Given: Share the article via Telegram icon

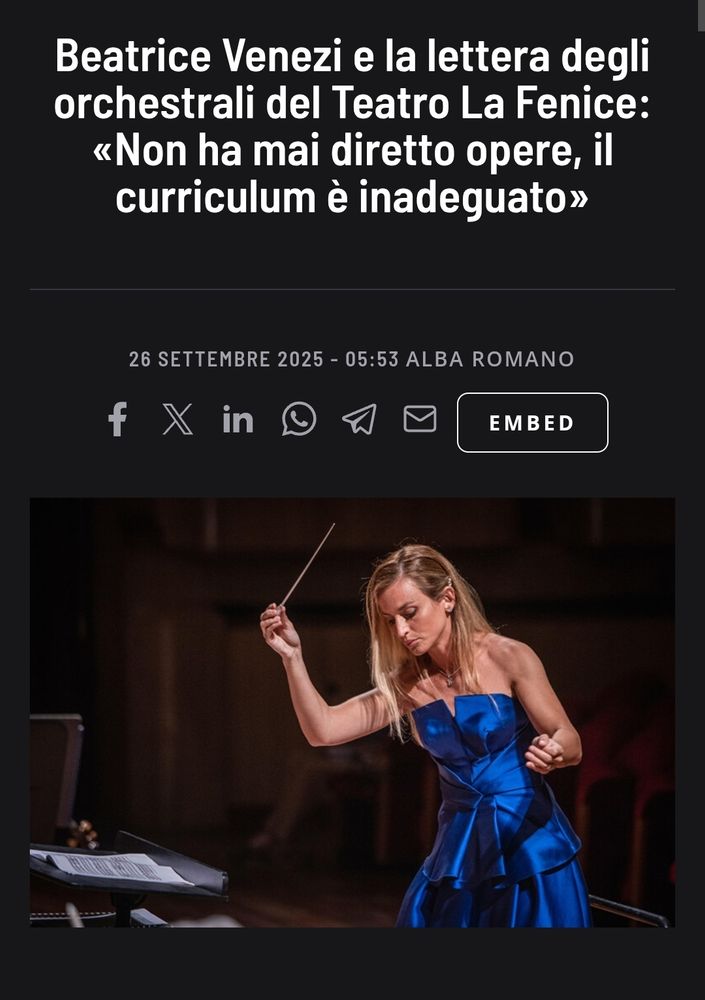Looking at the screenshot, I should pyautogui.click(x=359, y=420).
